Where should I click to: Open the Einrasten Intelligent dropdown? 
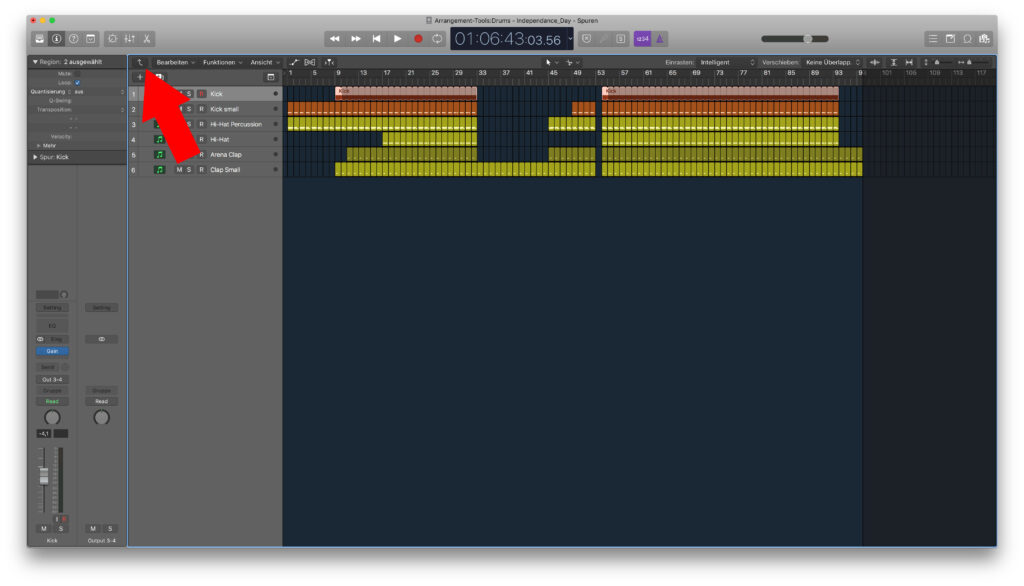727,62
